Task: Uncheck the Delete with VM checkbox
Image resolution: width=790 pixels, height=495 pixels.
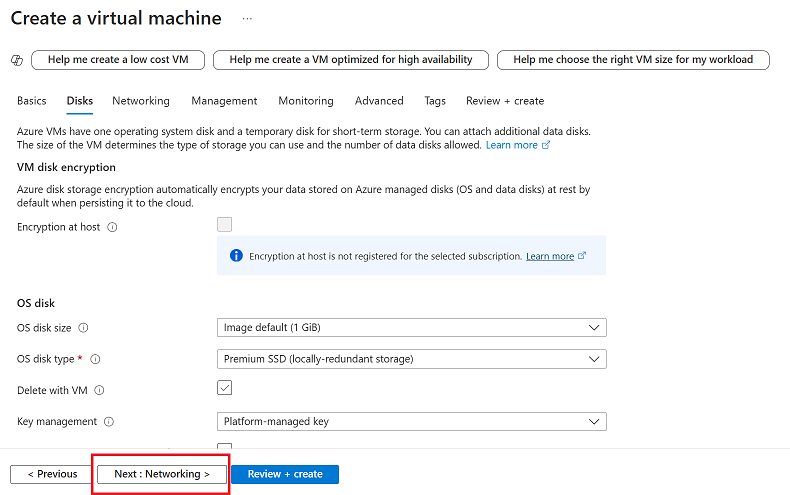Action: click(225, 388)
